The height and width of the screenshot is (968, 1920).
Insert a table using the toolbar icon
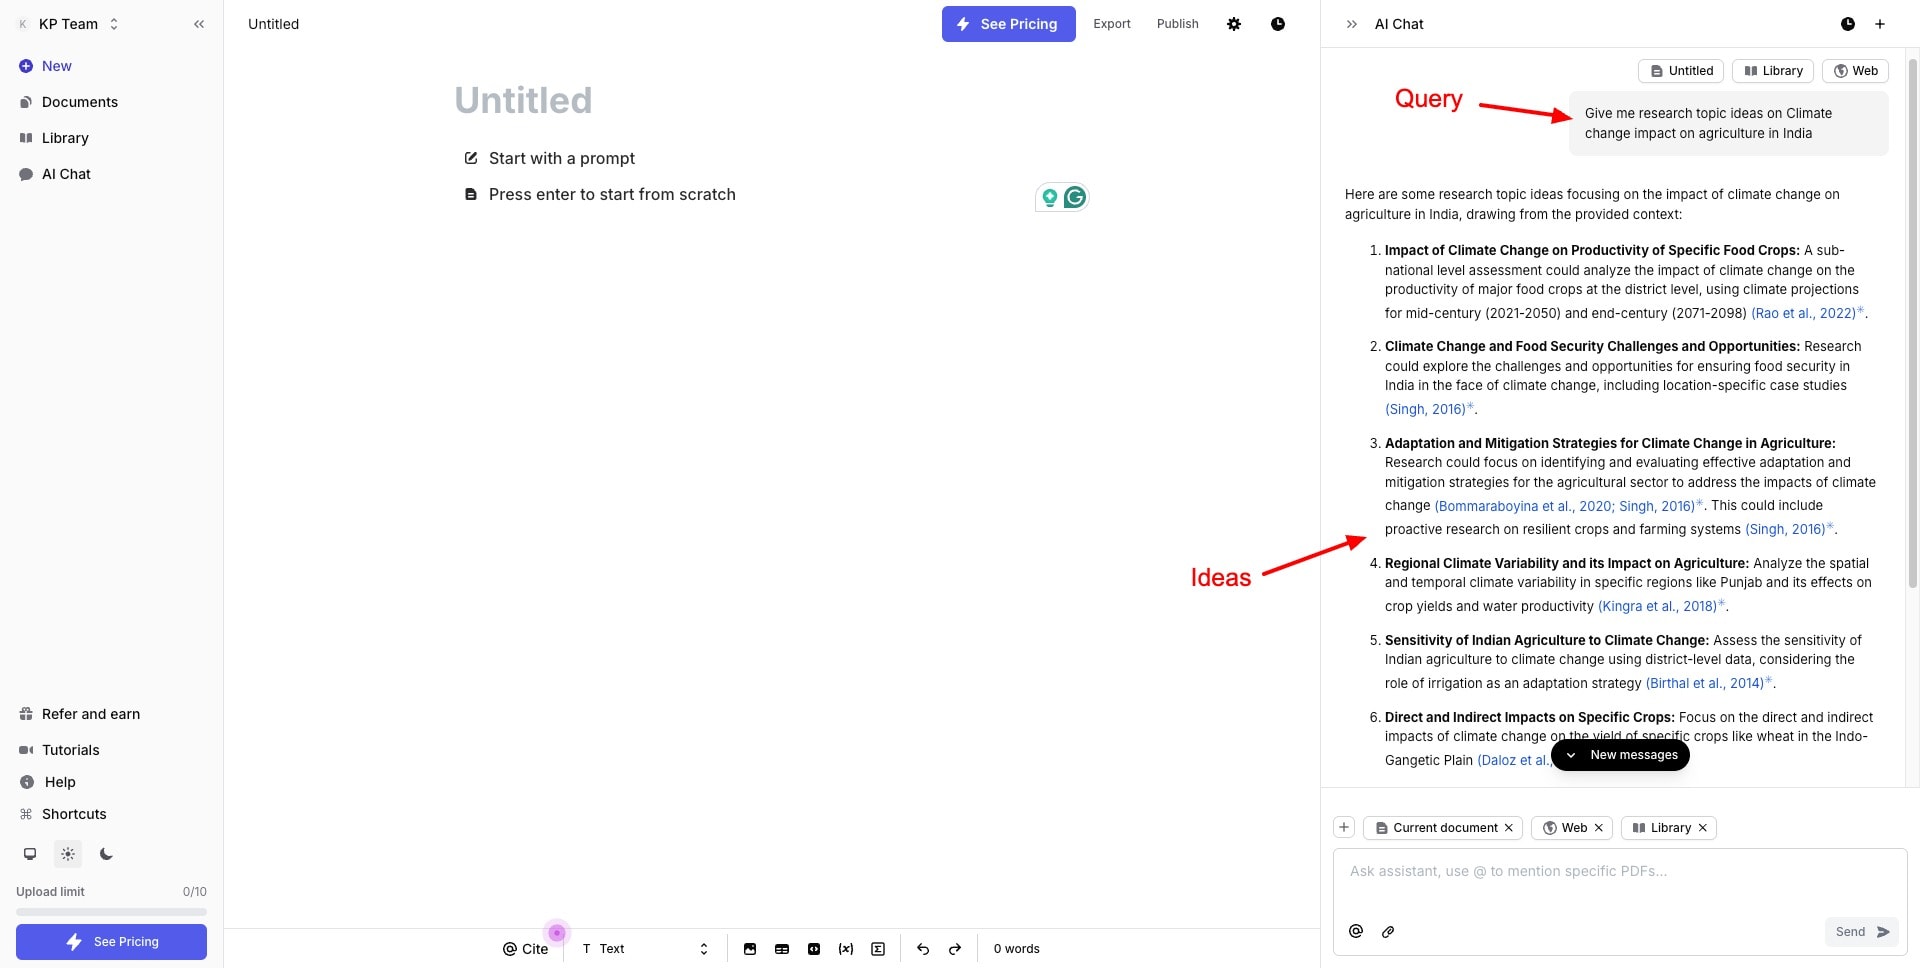782,949
